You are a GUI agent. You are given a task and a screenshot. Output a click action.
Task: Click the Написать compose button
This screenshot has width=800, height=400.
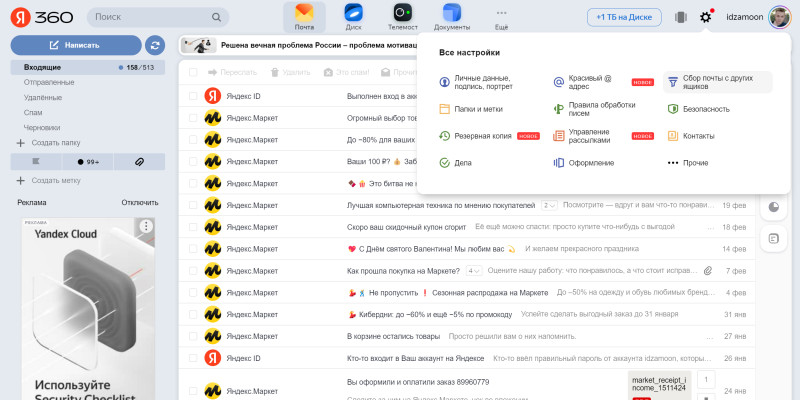[x=75, y=45]
